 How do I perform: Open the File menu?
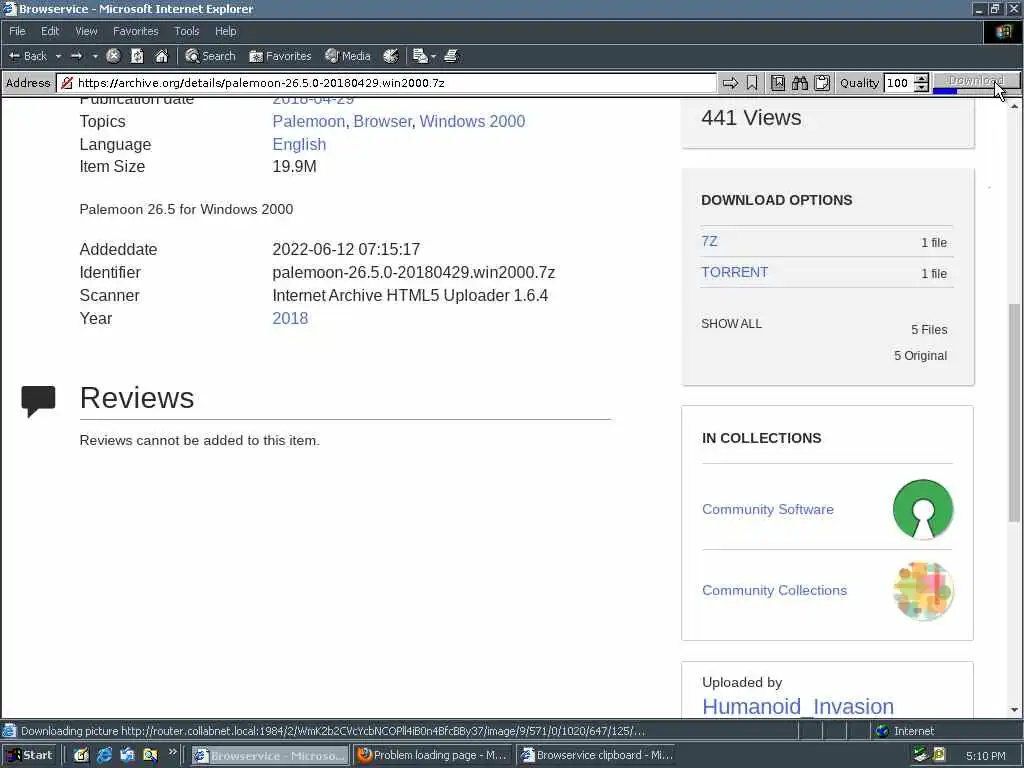(17, 31)
